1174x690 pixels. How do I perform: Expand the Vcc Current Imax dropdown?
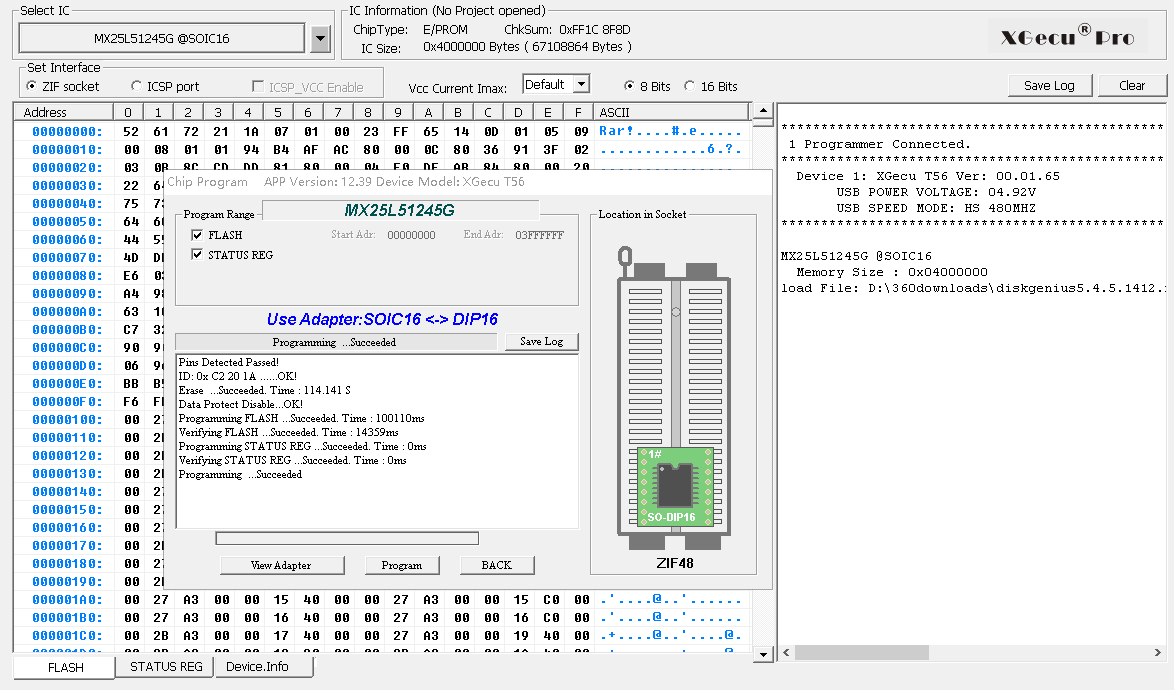(580, 85)
